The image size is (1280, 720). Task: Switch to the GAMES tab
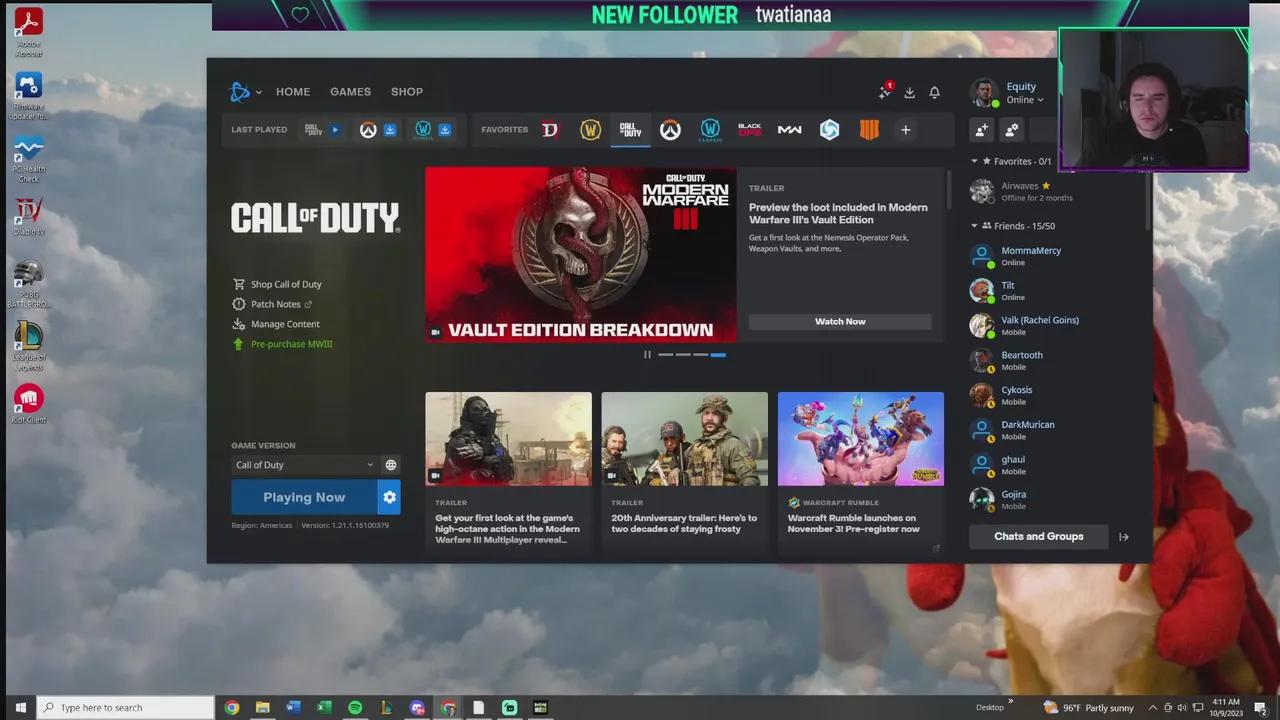click(350, 92)
